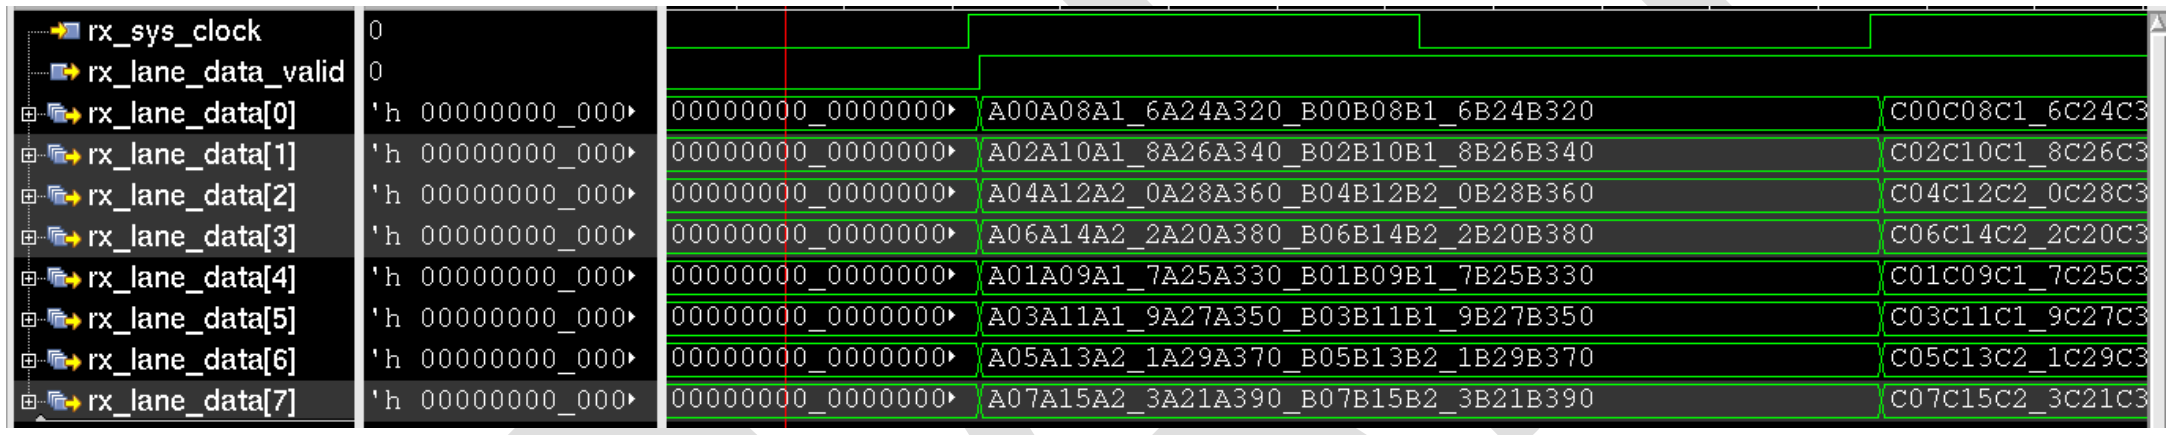Click rx_lane_data[3] cursor value 'h 00000000_000
This screenshot has width=2166, height=435.
click(503, 236)
